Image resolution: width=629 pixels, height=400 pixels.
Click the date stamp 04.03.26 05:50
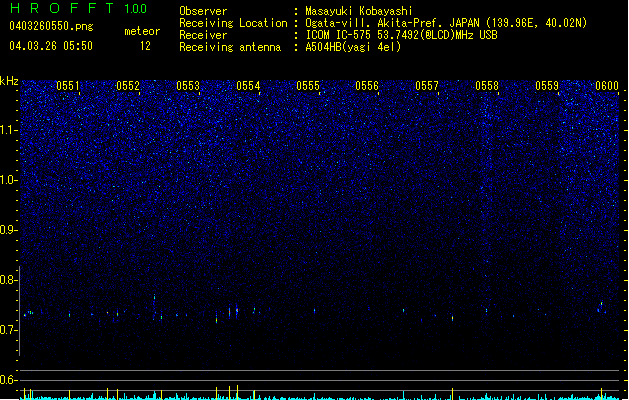pos(51,46)
